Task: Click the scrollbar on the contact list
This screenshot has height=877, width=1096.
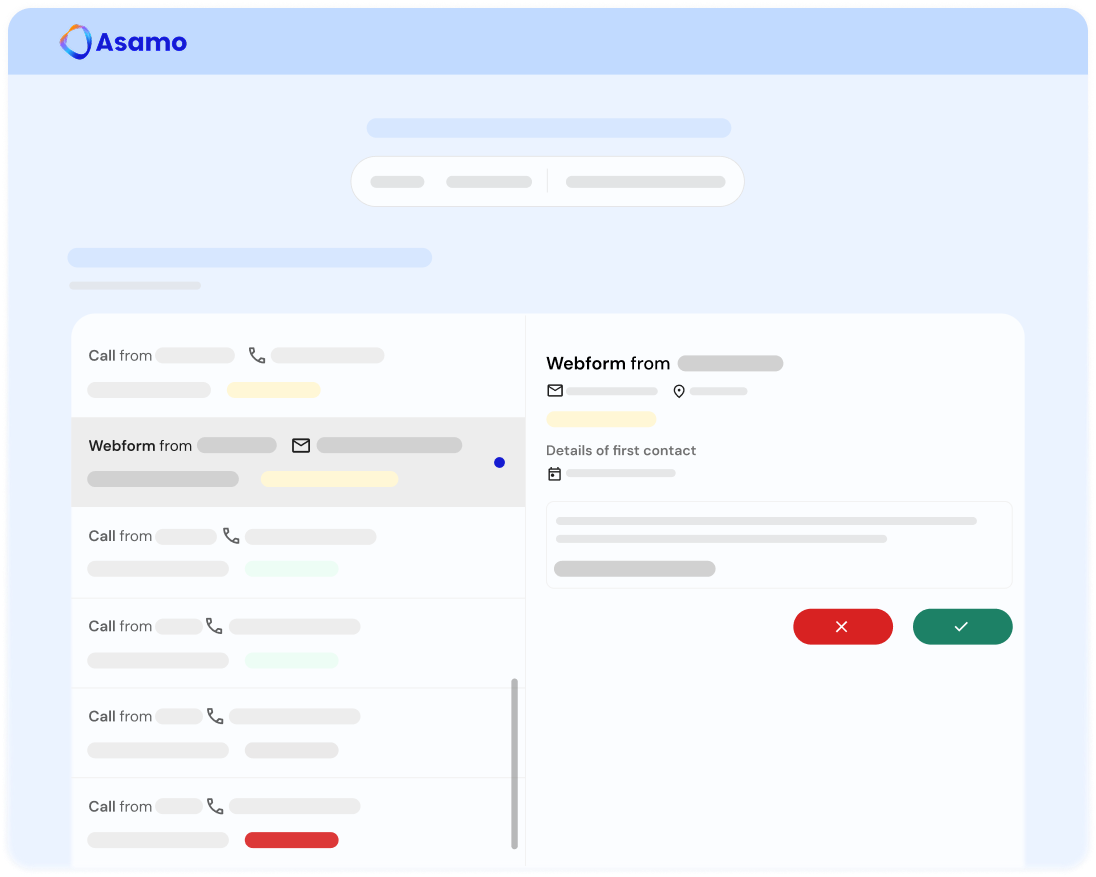Action: [x=514, y=760]
